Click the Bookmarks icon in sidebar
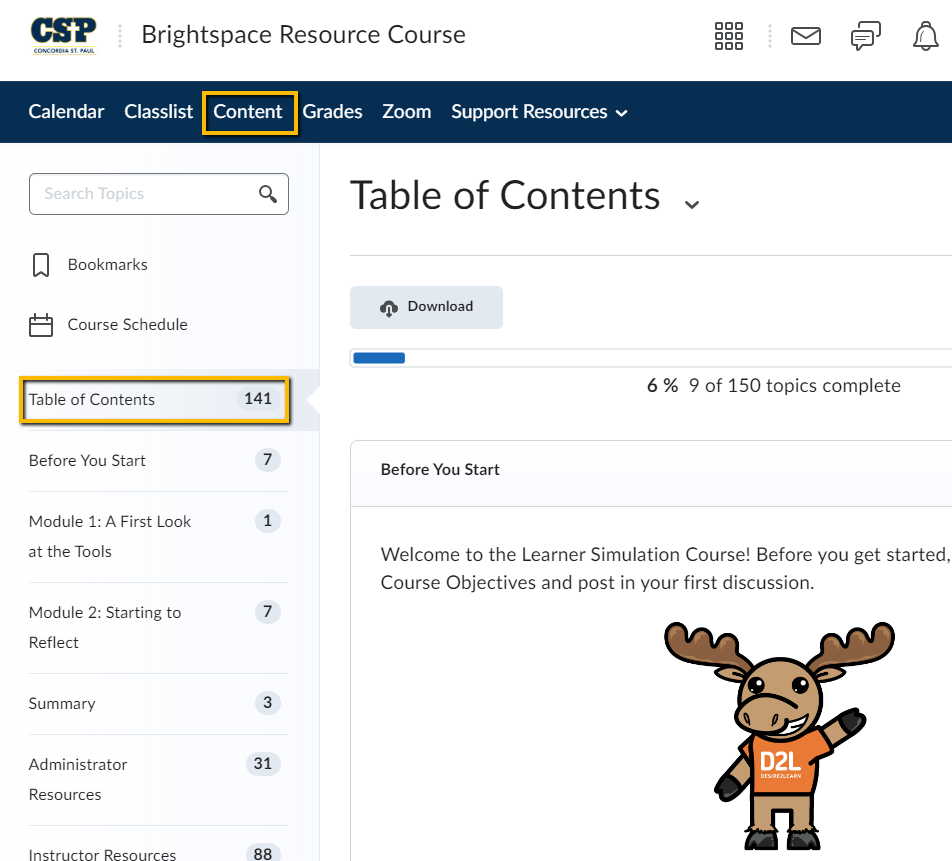 click(41, 265)
